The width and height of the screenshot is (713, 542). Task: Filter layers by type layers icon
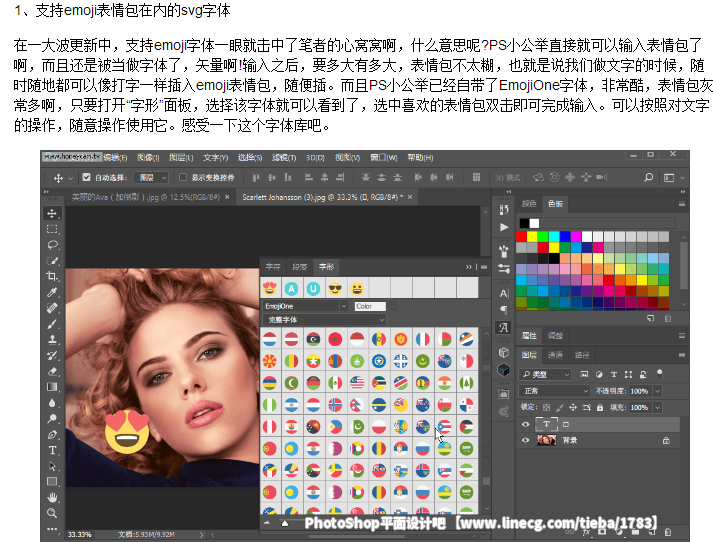(614, 375)
